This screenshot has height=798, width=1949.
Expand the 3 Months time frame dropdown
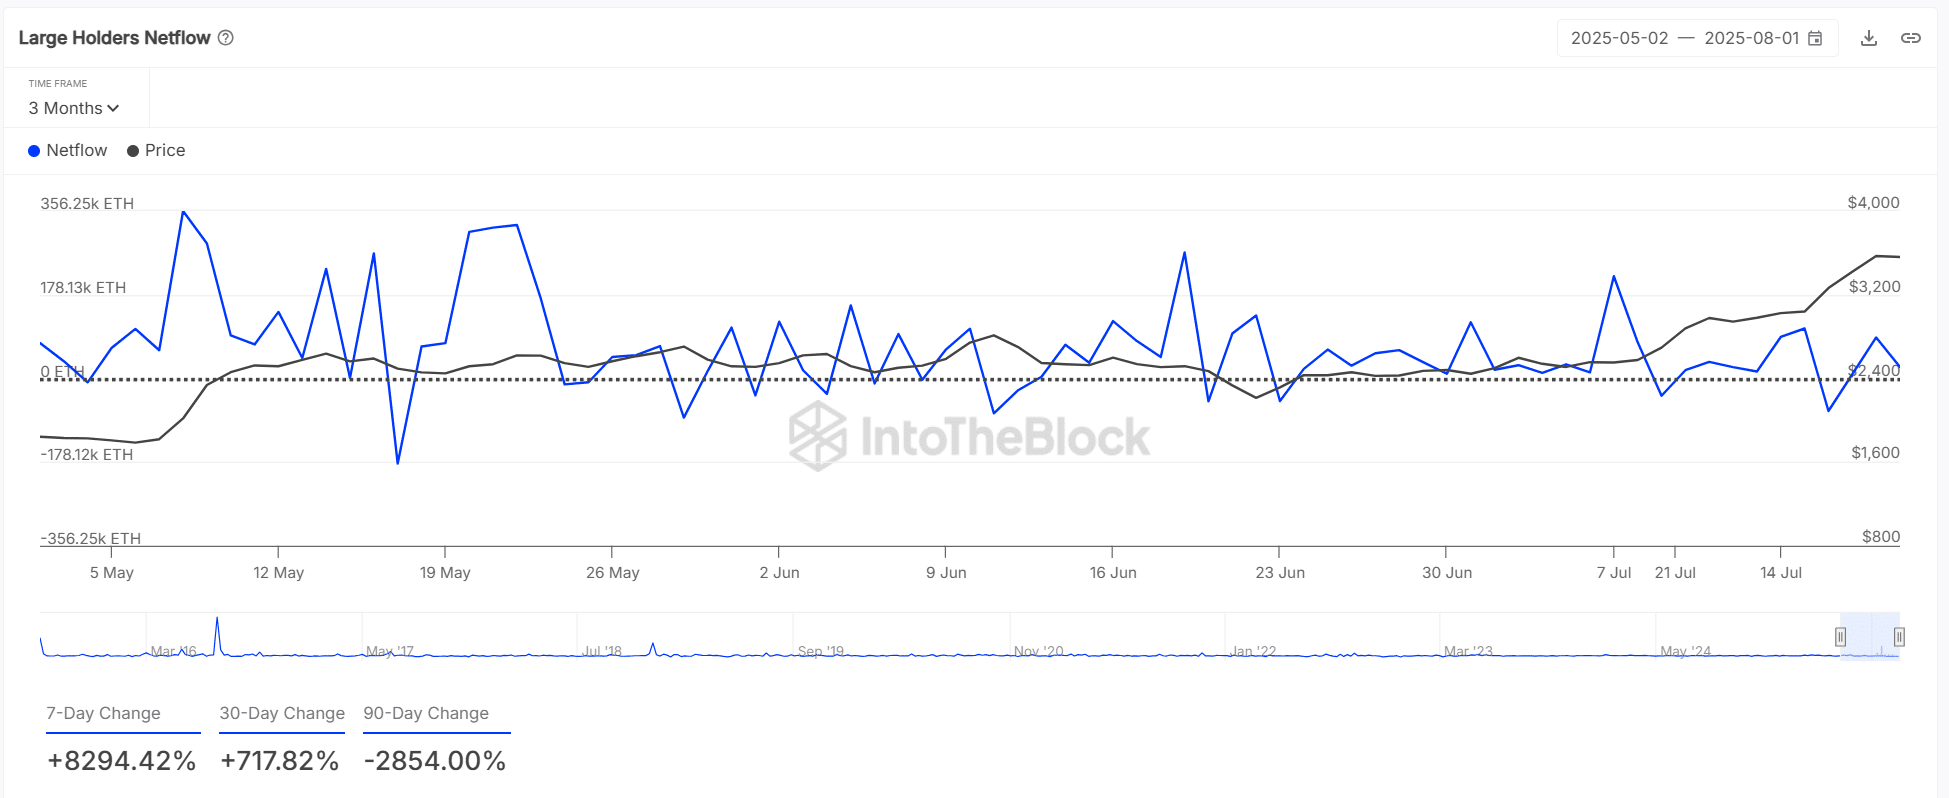(x=74, y=108)
